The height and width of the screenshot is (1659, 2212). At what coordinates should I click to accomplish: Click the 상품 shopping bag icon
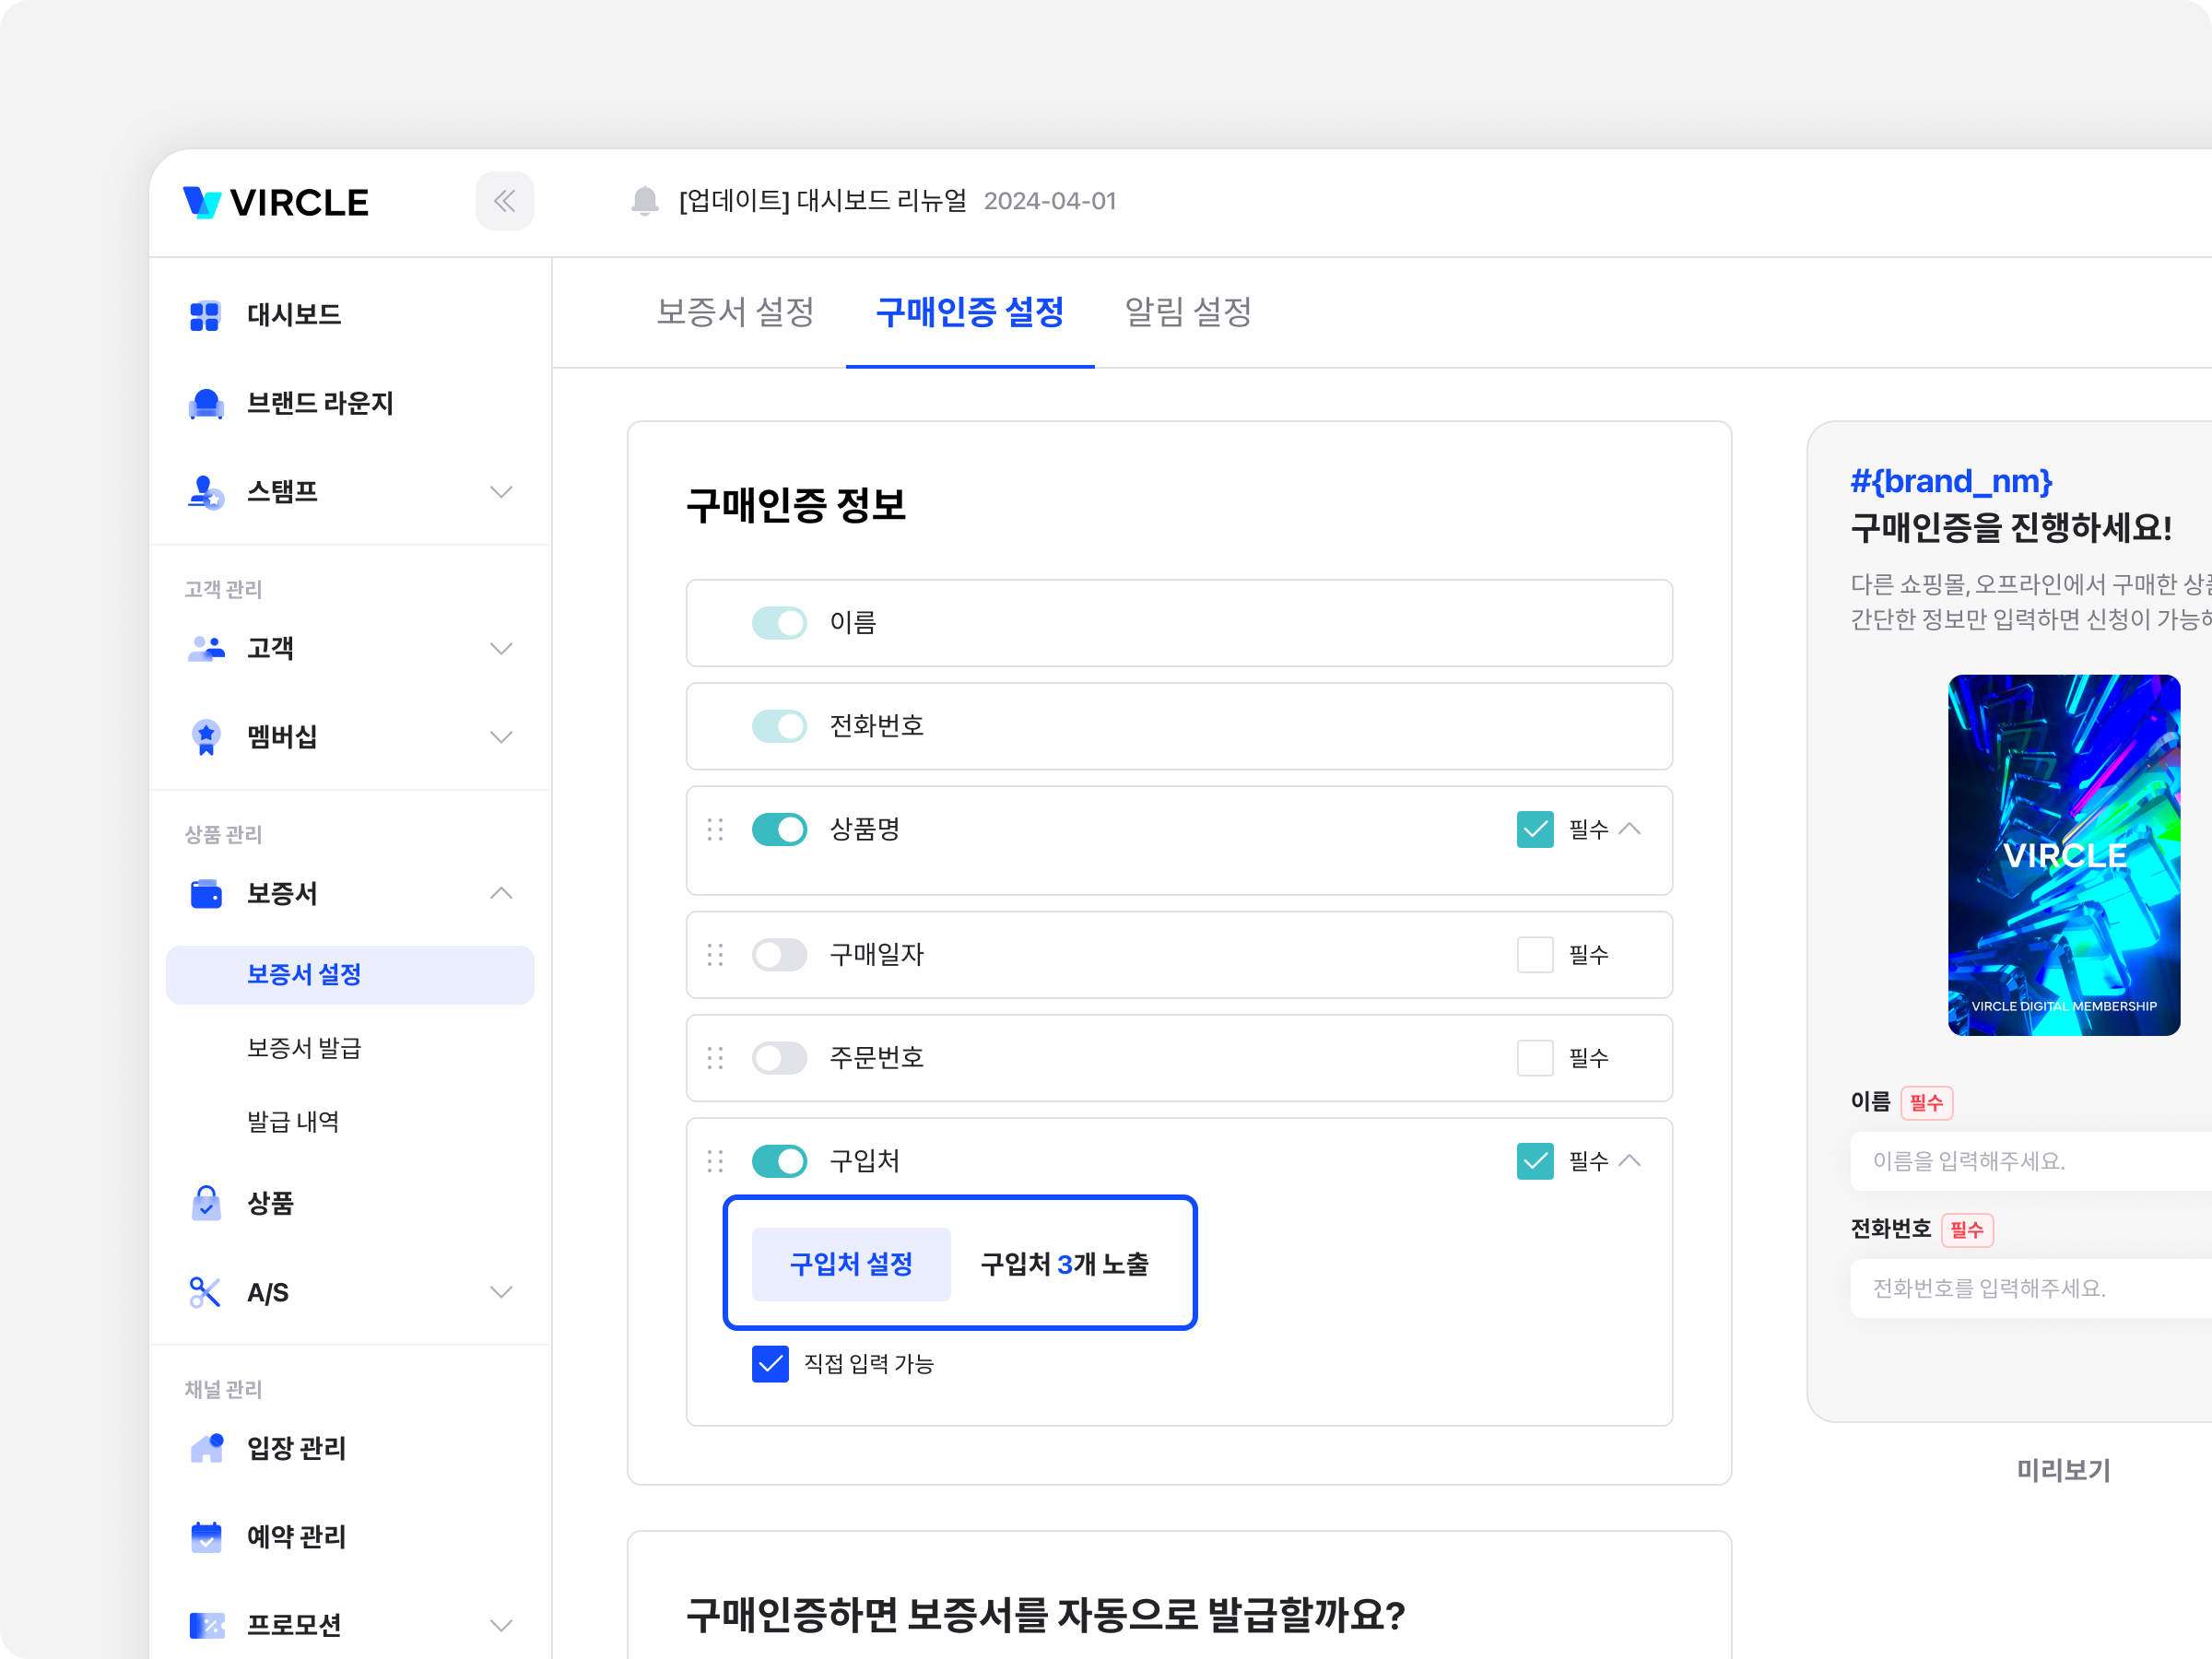(x=206, y=1204)
